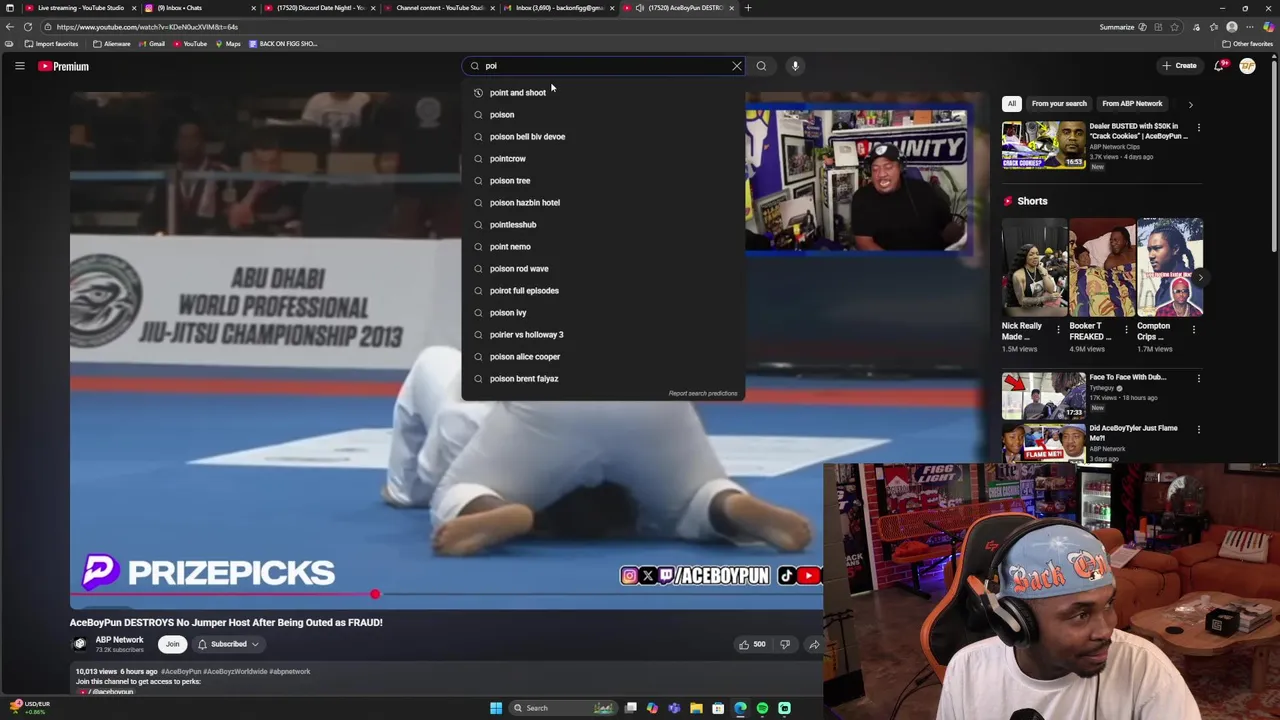This screenshot has width=1280, height=720.
Task: Open the 'Dealer BUSTED with $50K' video thumbnail
Action: coord(1043,145)
